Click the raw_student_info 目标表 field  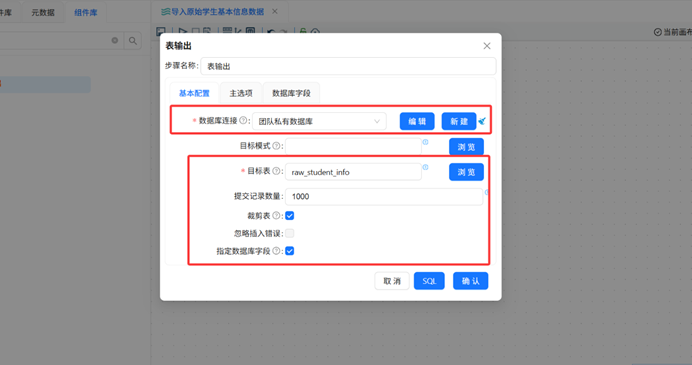point(354,172)
